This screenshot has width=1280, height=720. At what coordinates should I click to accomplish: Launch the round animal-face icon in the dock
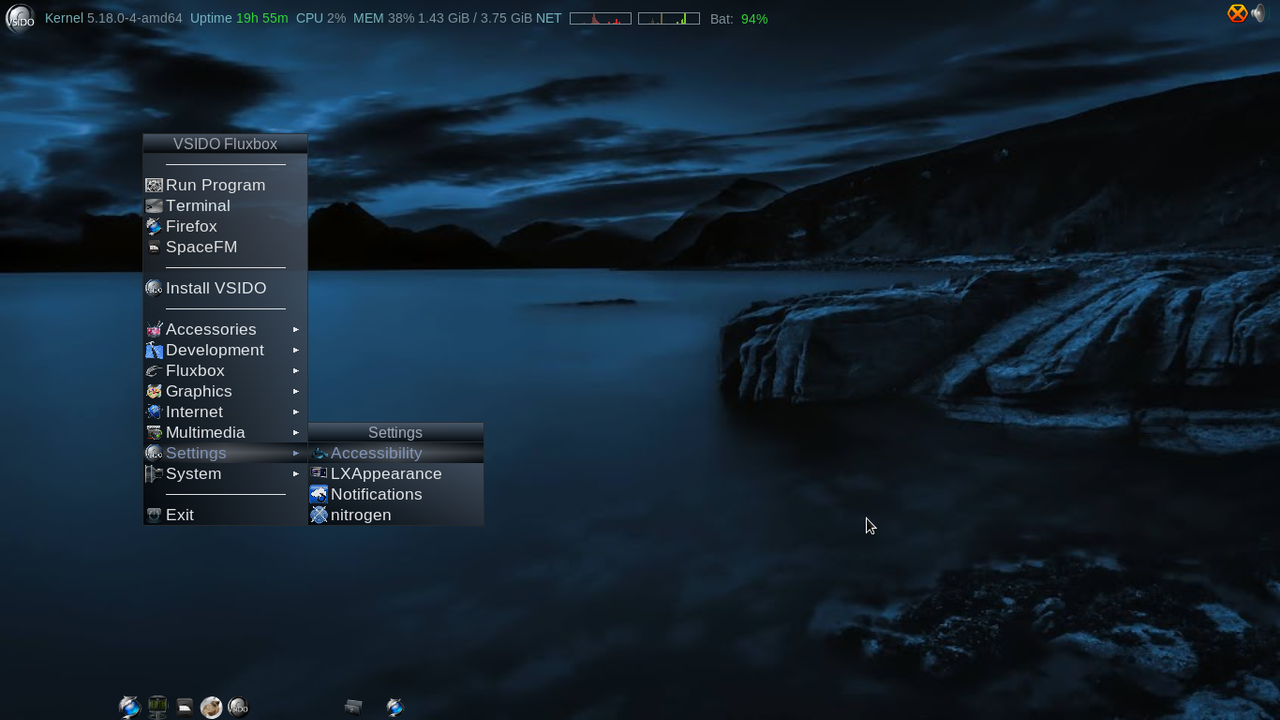(x=211, y=707)
